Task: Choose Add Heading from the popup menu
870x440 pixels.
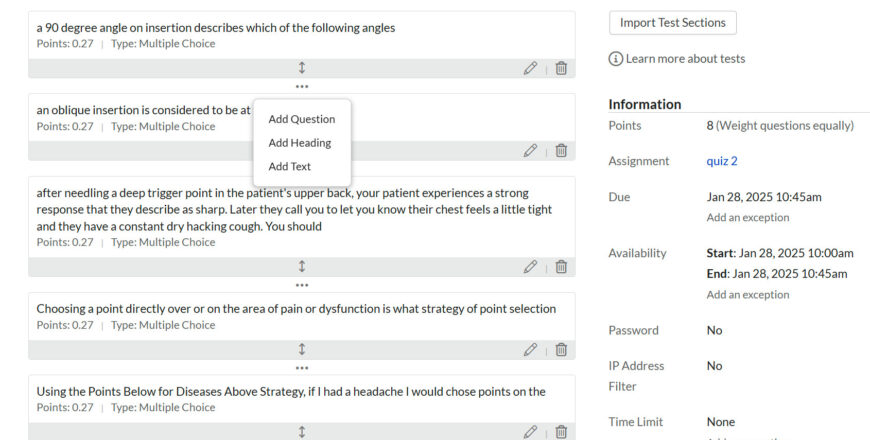Action: (x=300, y=143)
